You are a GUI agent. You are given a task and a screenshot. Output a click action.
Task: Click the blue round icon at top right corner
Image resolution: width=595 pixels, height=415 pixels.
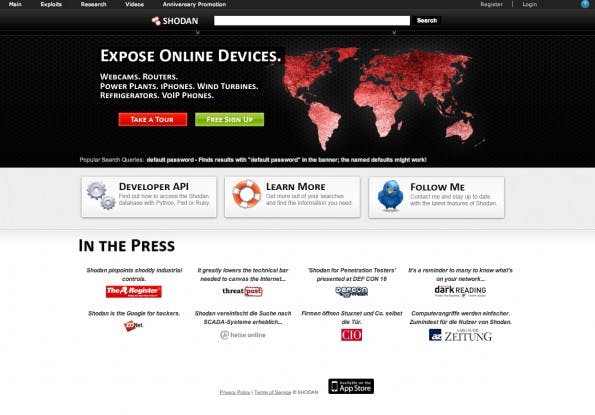[585, 4]
